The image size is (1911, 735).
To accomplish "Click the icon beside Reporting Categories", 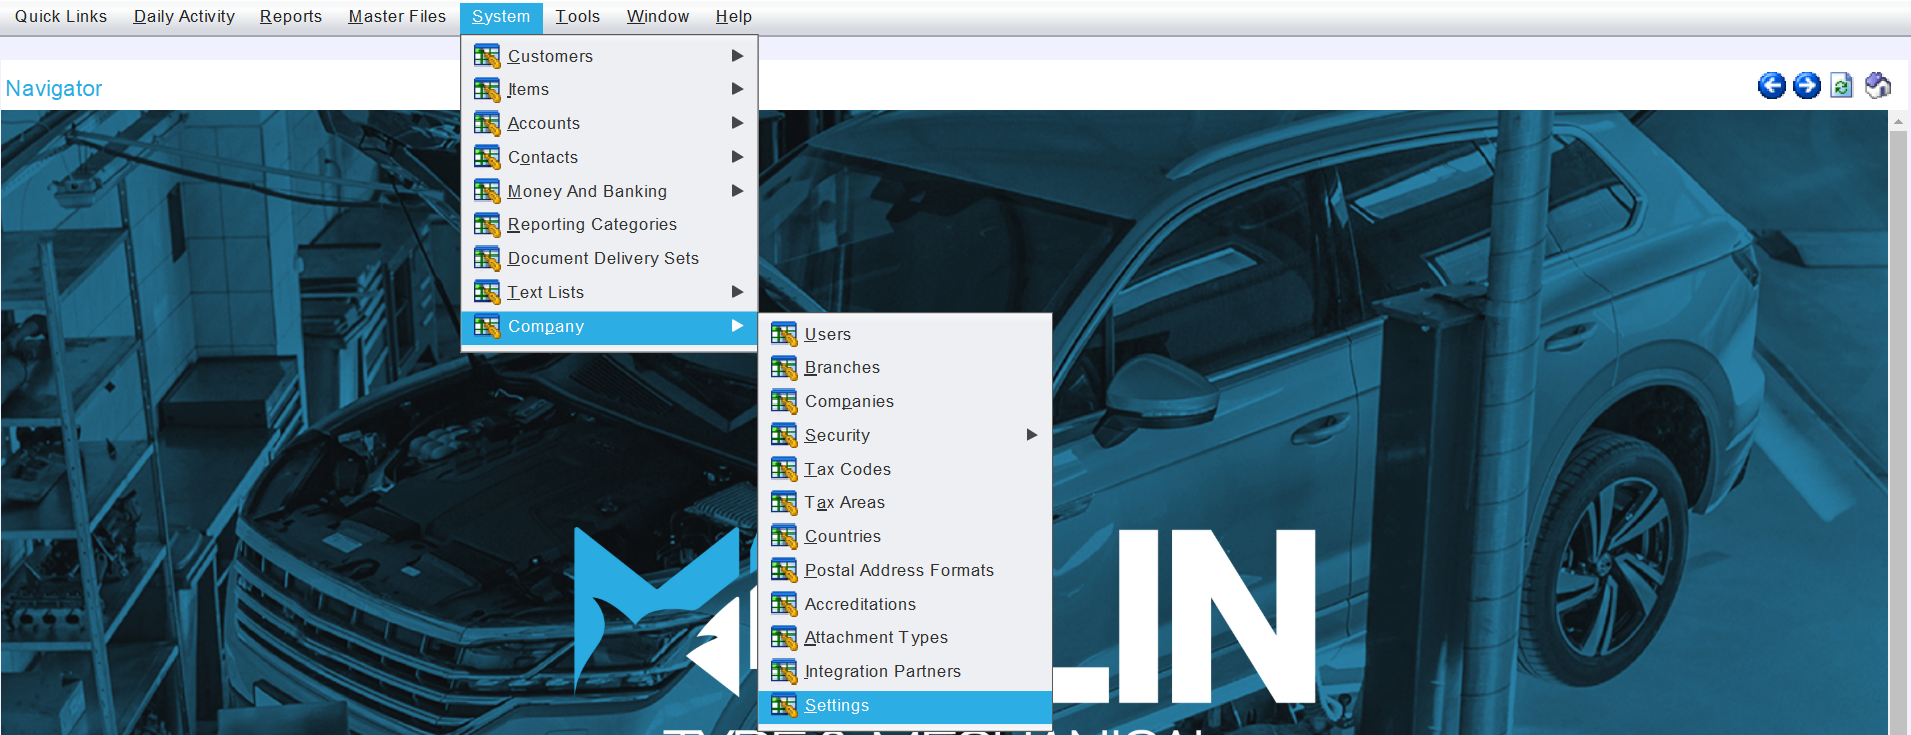I will coord(487,225).
